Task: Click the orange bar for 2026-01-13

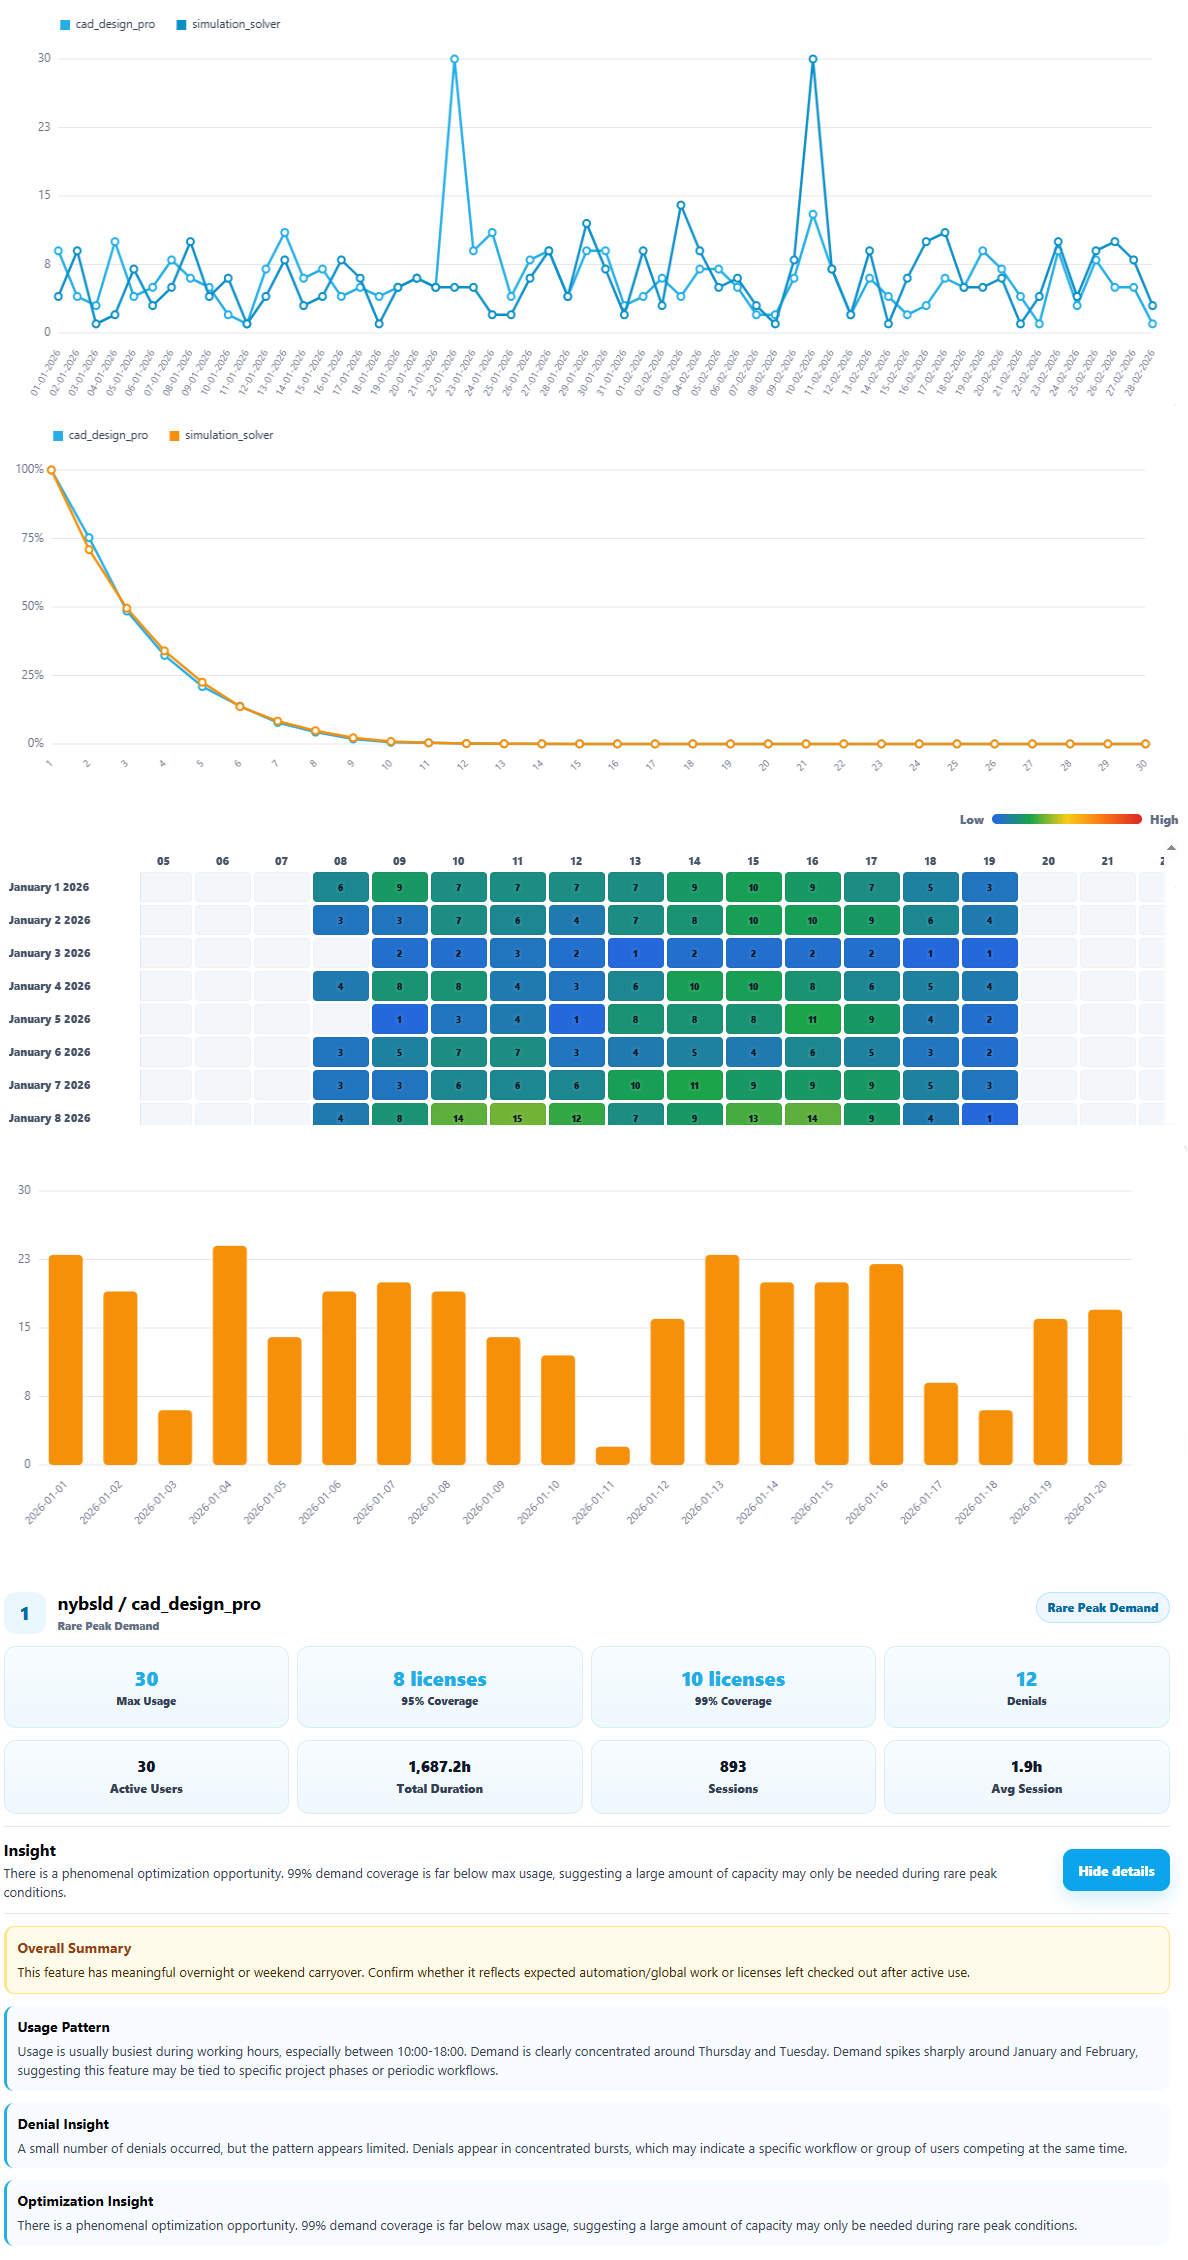Action: pyautogui.click(x=722, y=1360)
